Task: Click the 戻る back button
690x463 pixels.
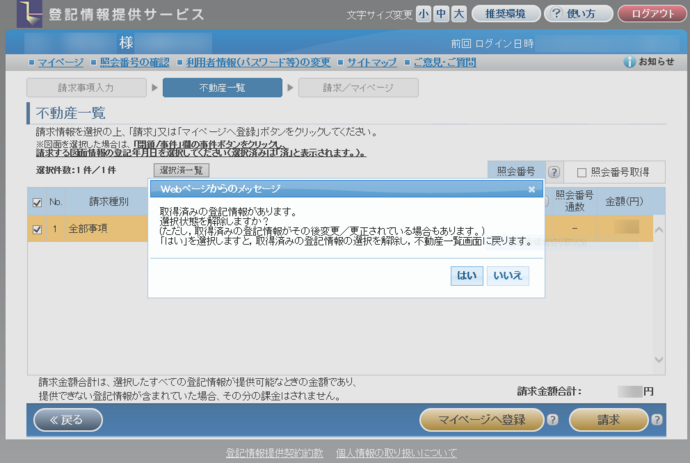Action: (68, 420)
